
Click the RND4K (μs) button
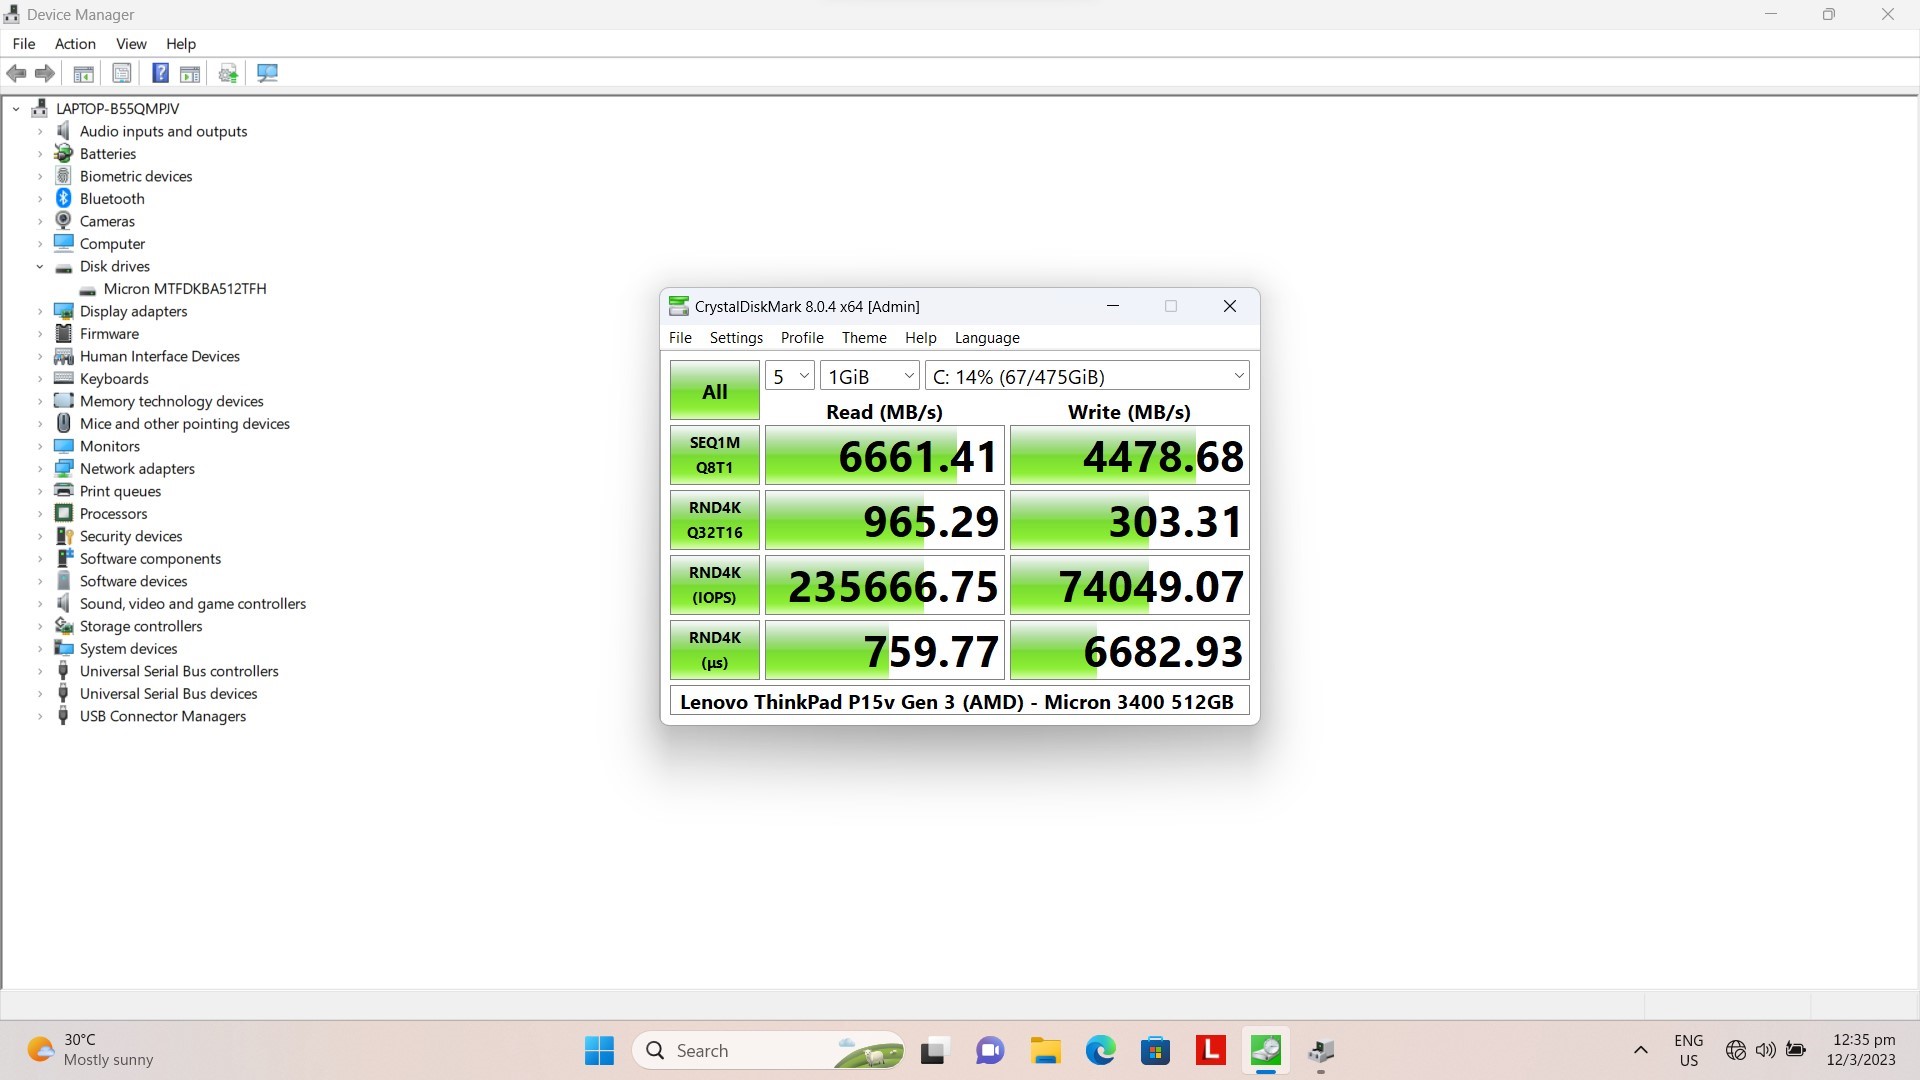(x=715, y=650)
